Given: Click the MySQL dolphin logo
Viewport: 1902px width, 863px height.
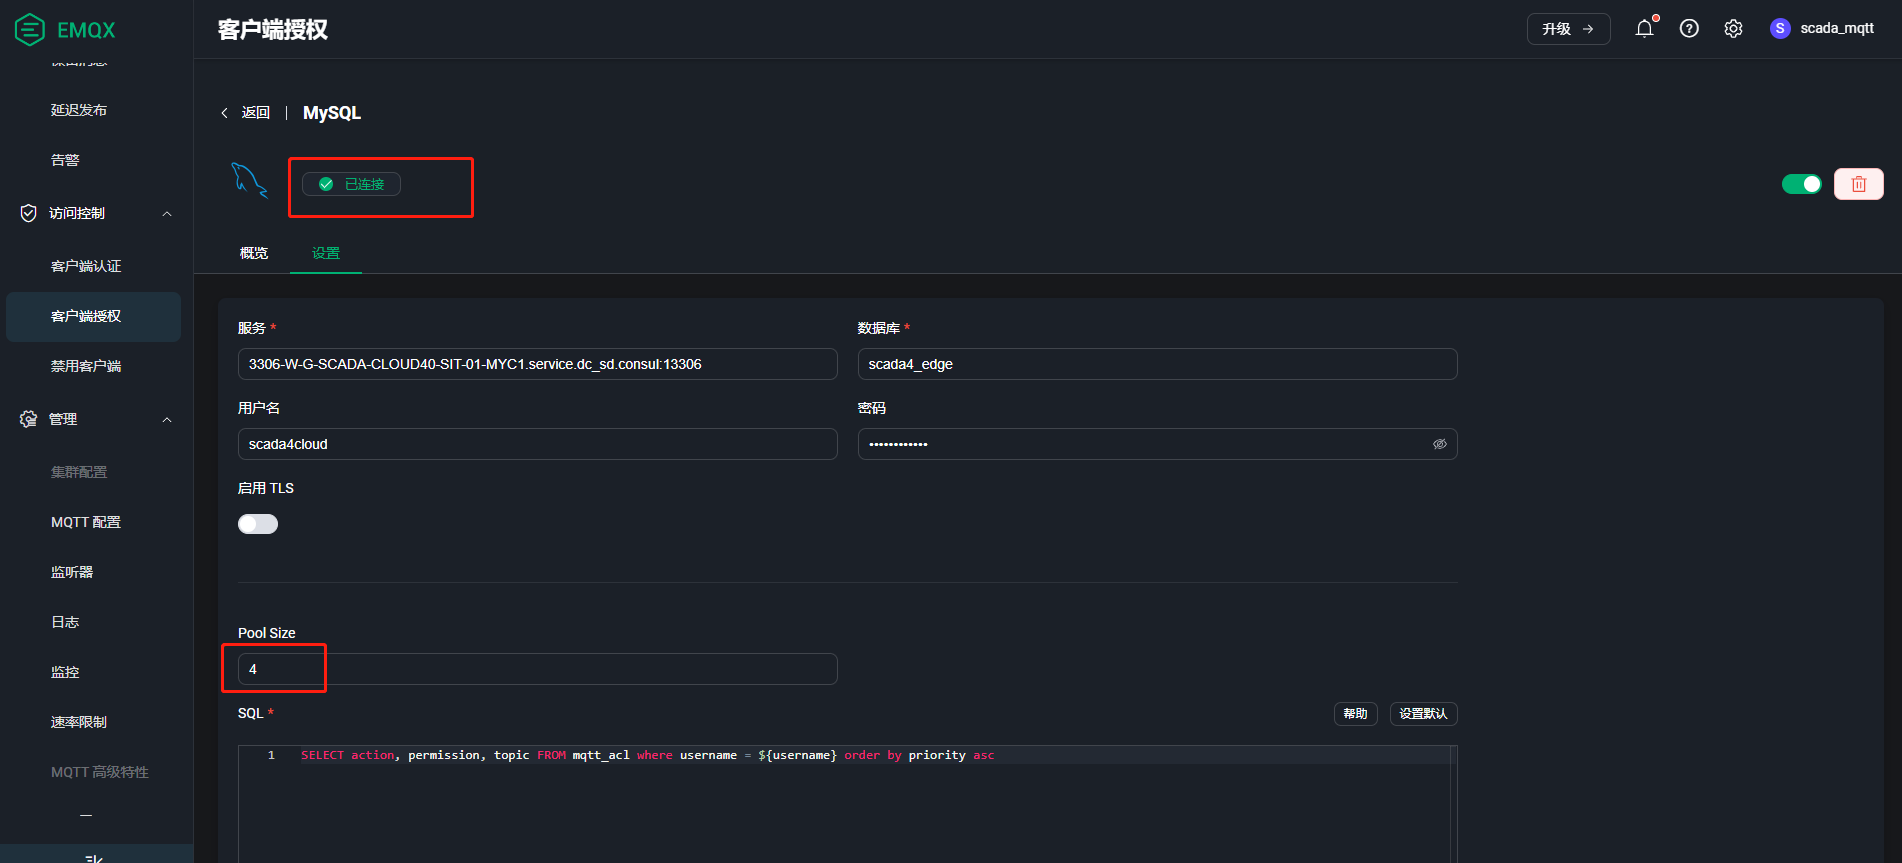Looking at the screenshot, I should (x=249, y=181).
